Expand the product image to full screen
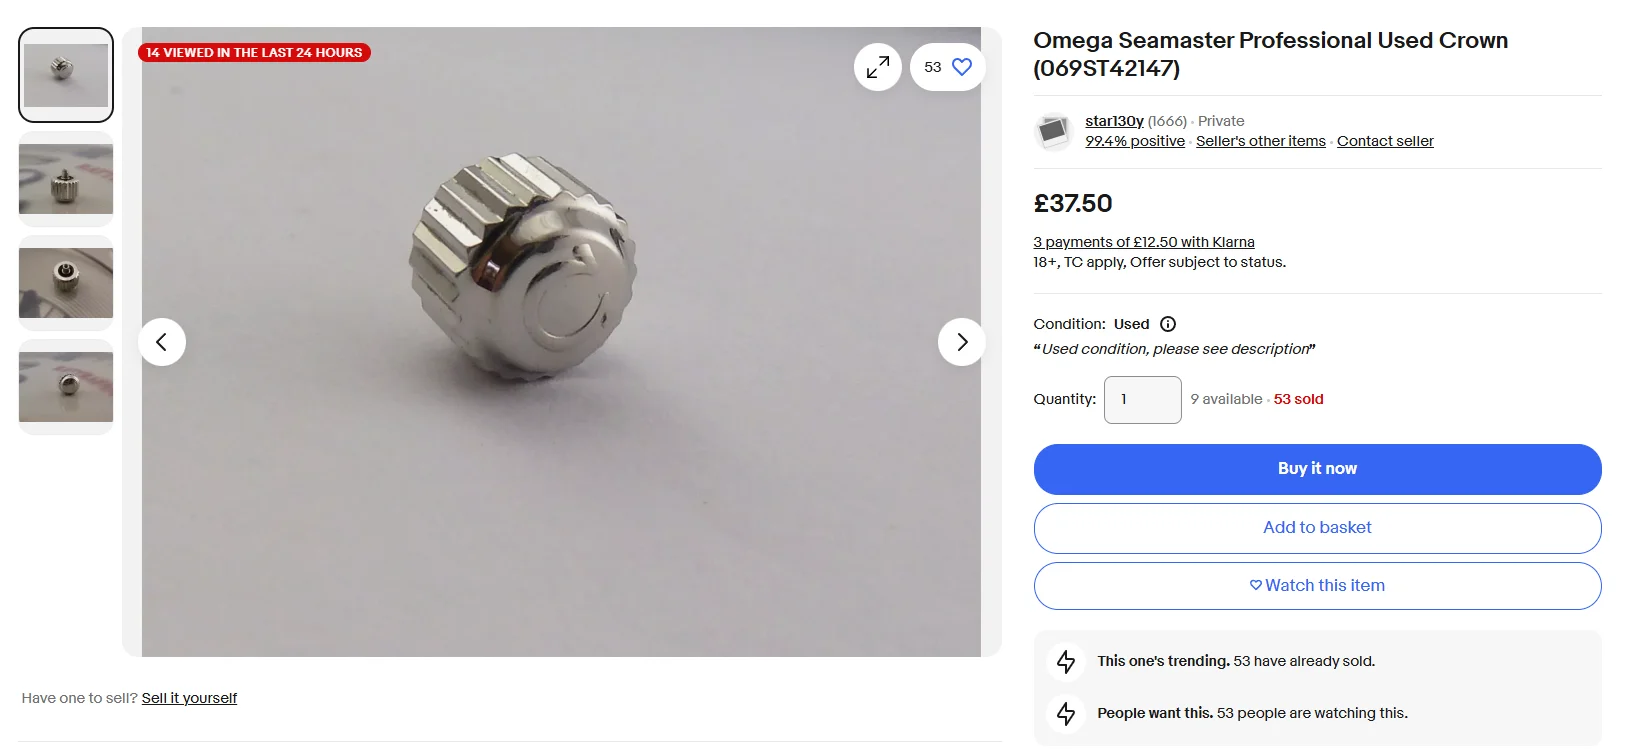Image resolution: width=1636 pixels, height=754 pixels. click(878, 67)
